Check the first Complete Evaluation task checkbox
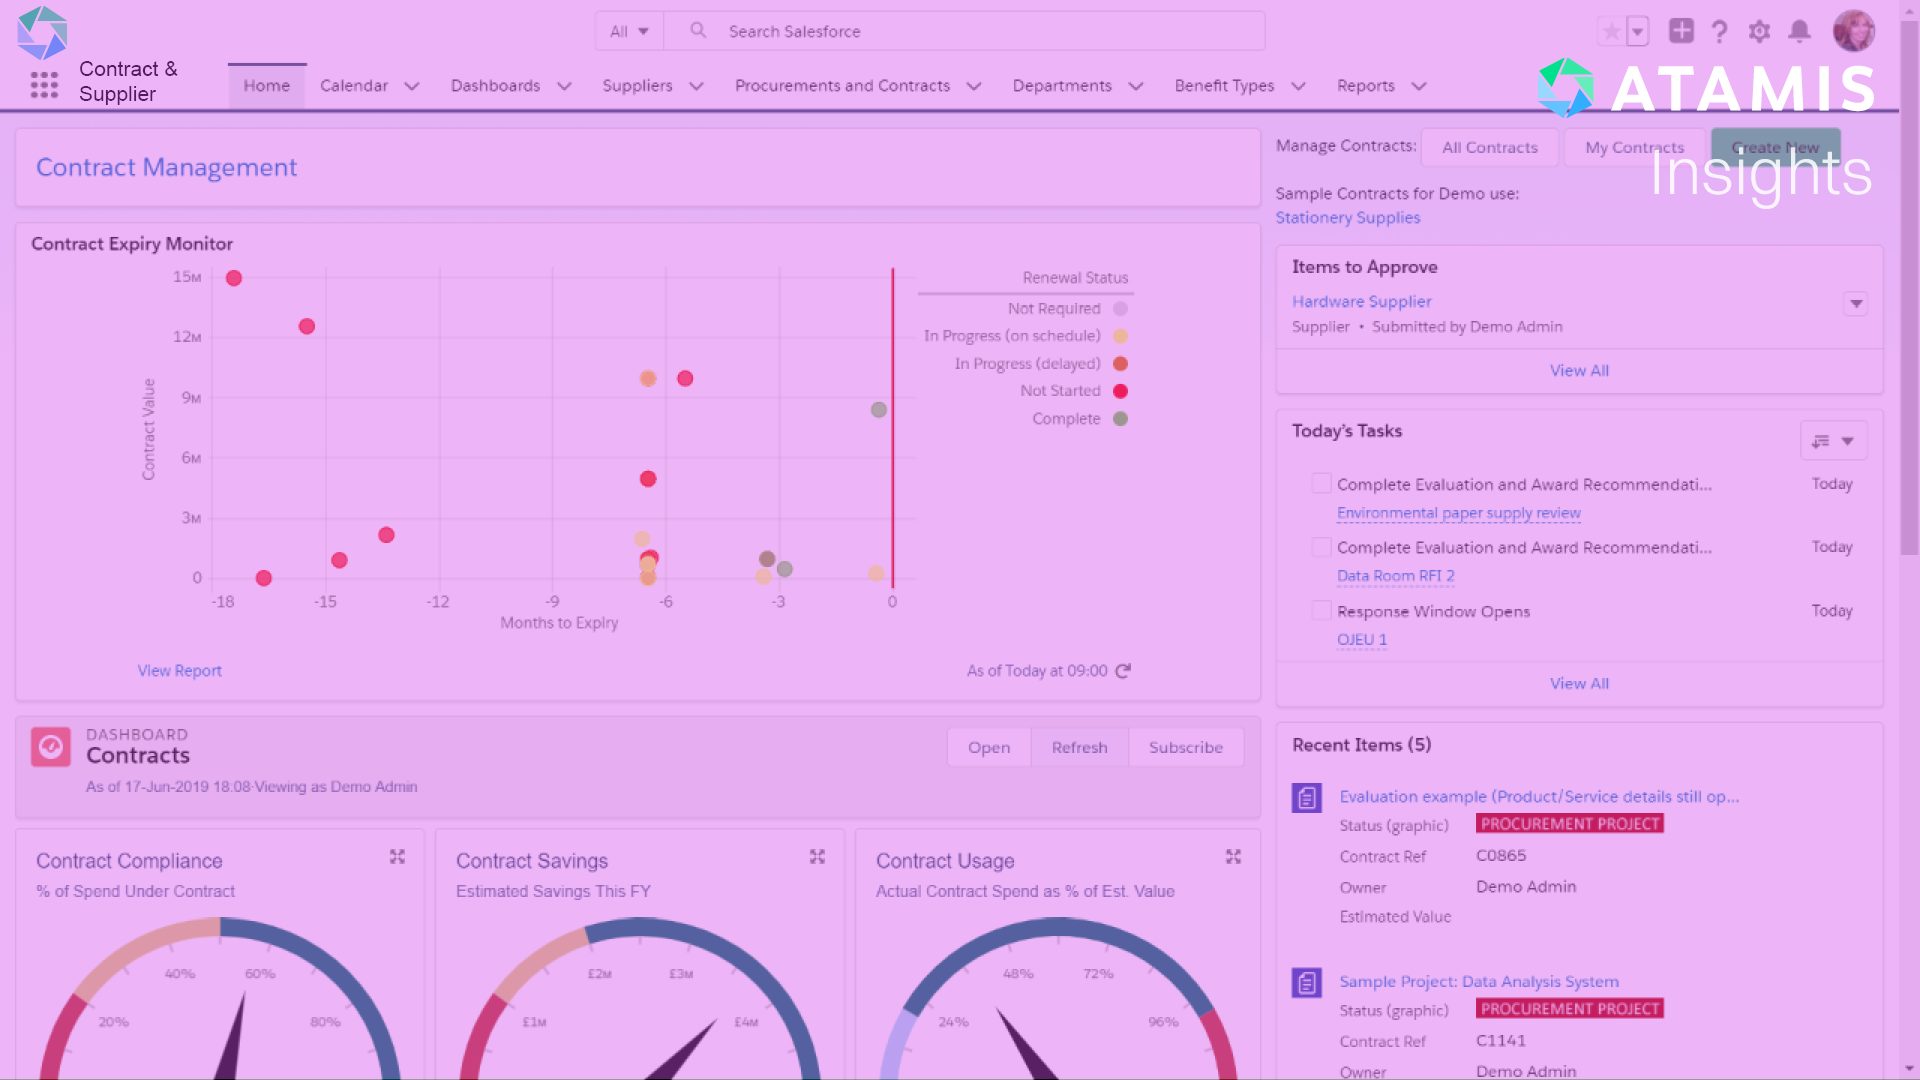Screen dimensions: 1920x1080 [x=1321, y=484]
